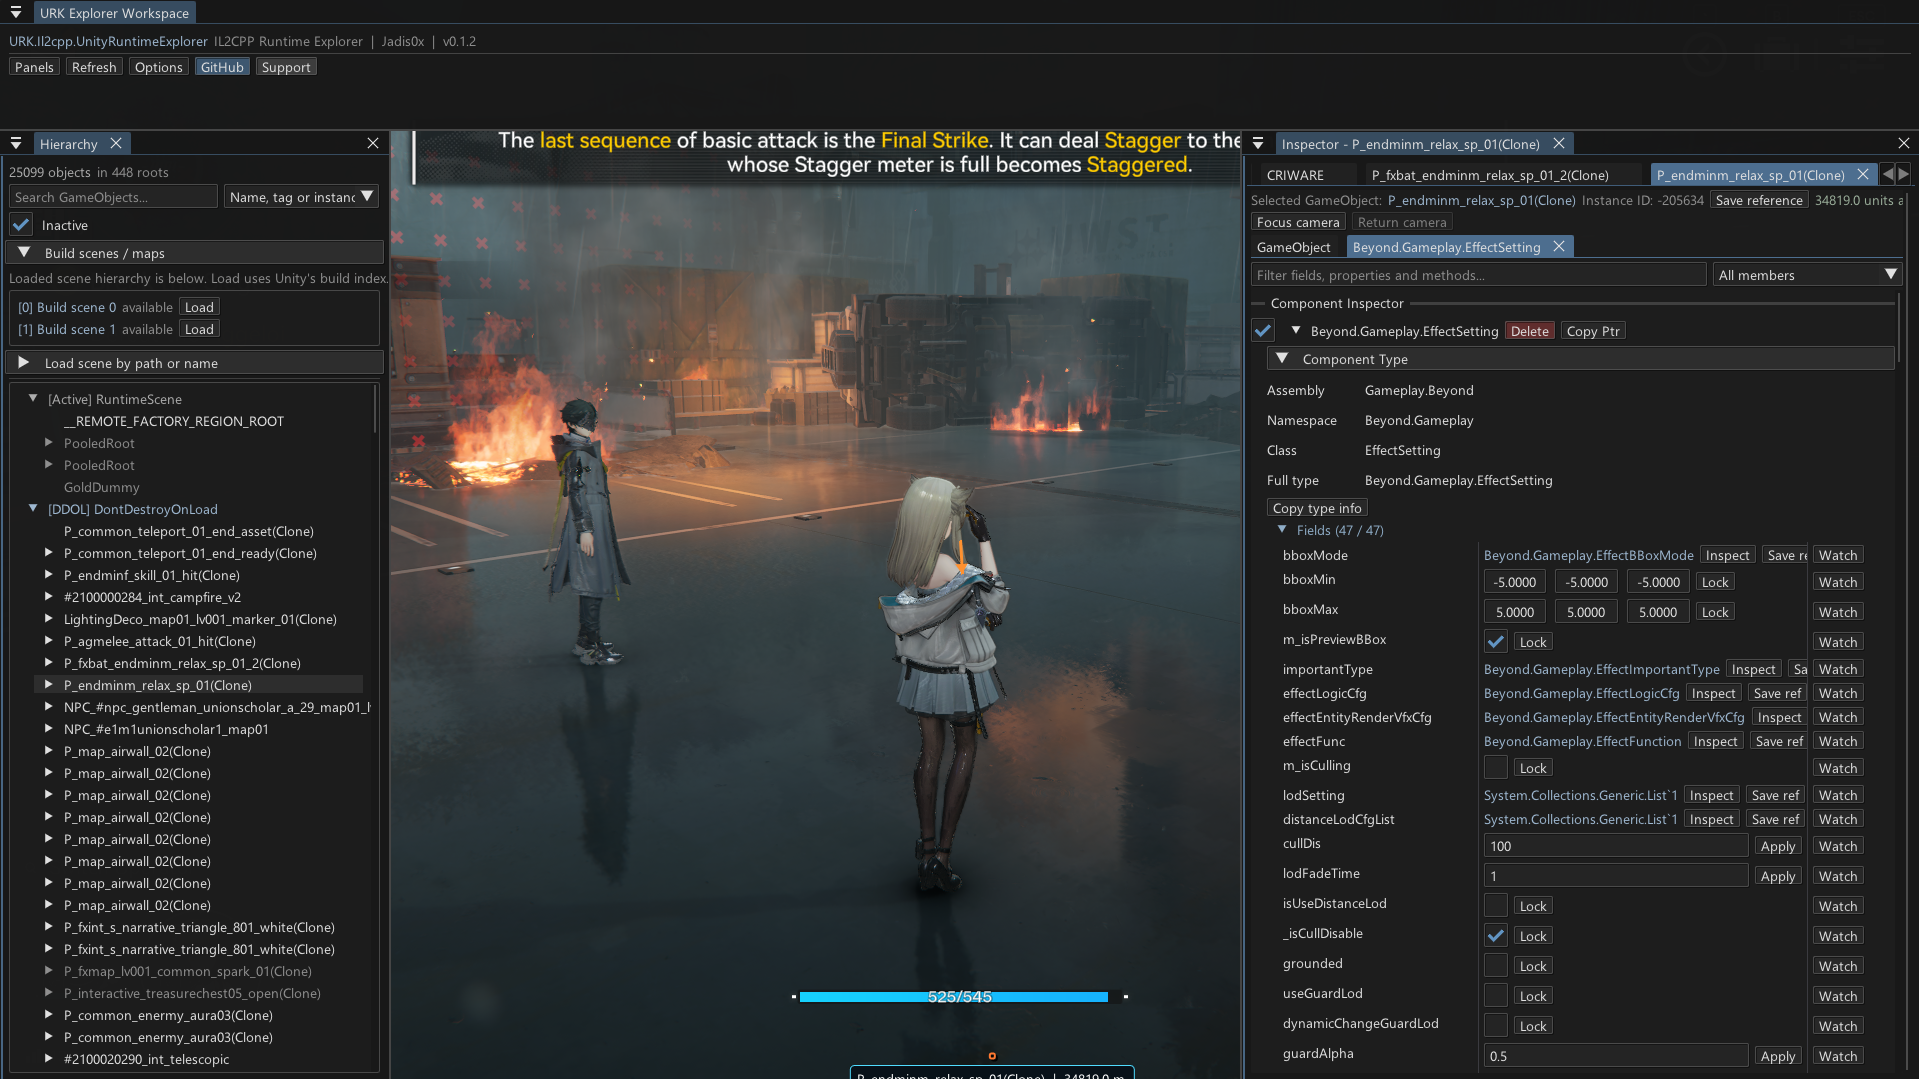Open the Name, tag or instance dropdown

301,196
